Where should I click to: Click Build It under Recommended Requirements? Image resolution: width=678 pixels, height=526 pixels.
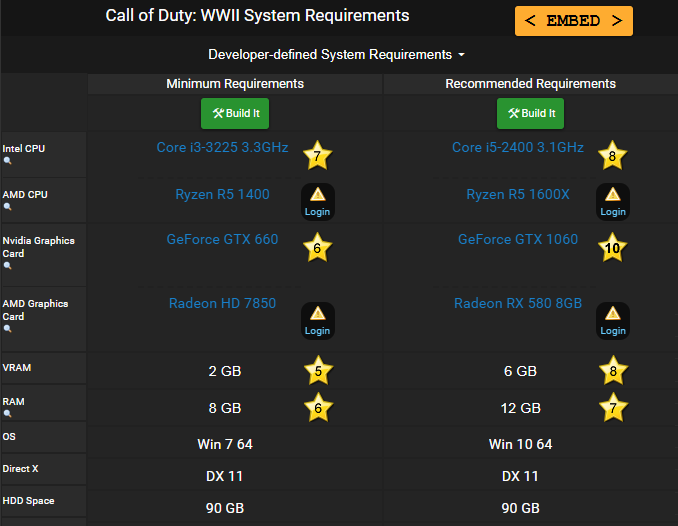click(x=531, y=113)
